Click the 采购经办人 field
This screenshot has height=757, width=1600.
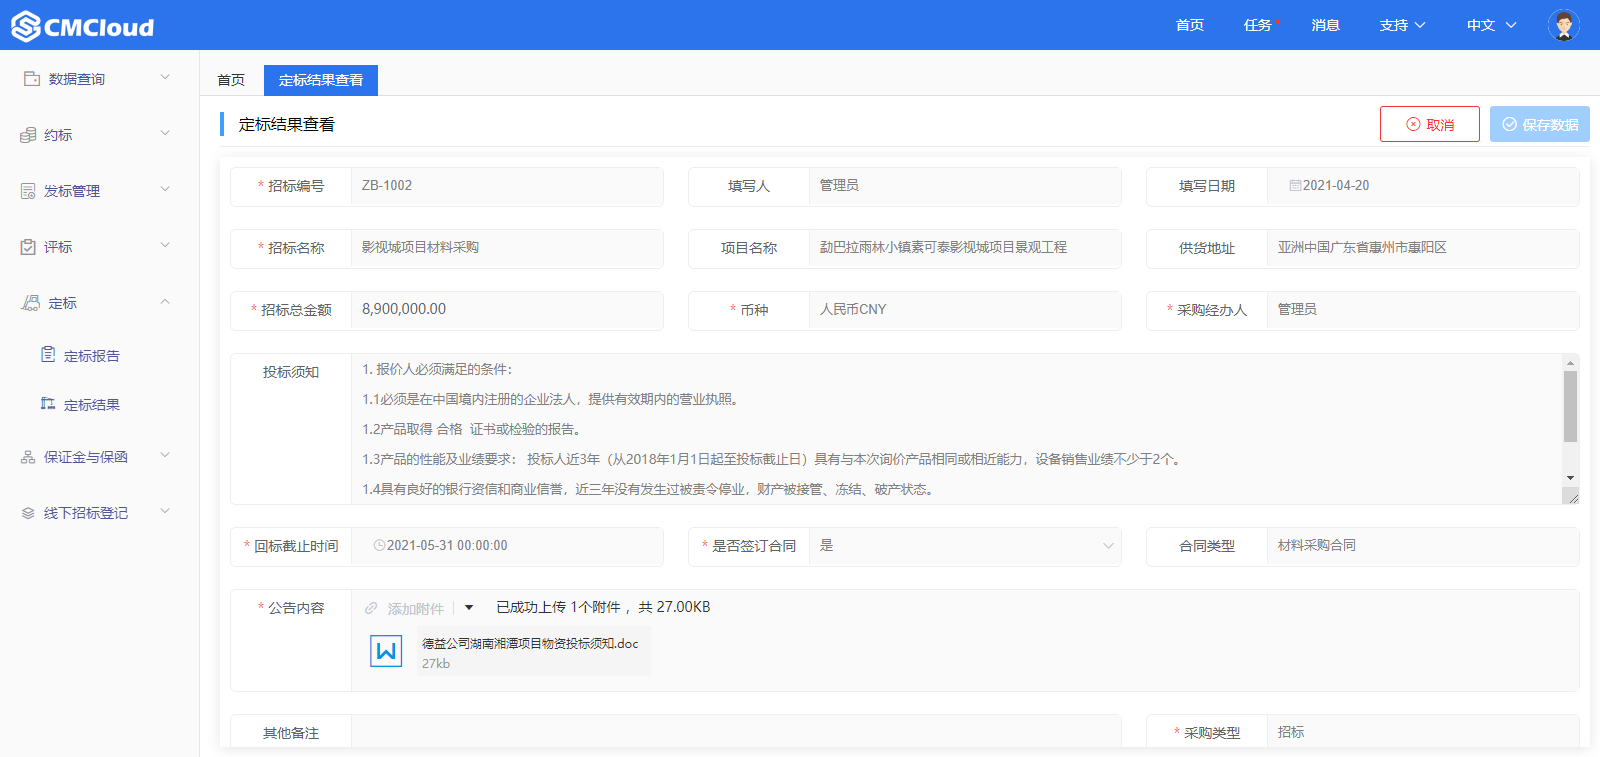click(x=1423, y=310)
